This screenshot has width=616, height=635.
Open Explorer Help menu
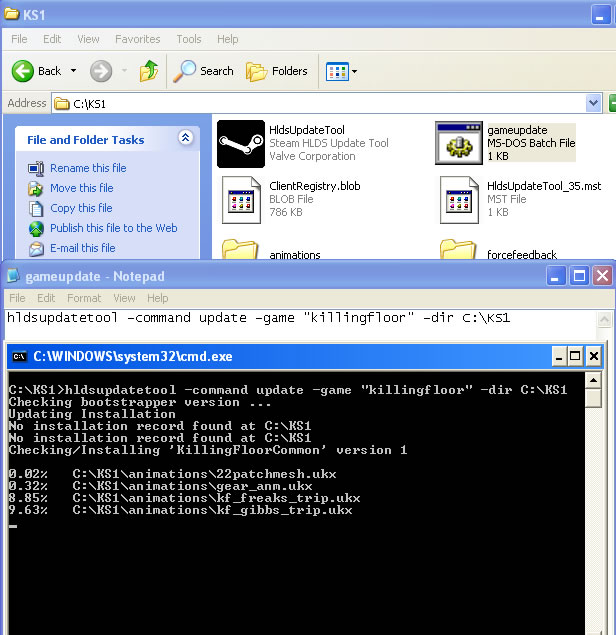click(x=227, y=39)
